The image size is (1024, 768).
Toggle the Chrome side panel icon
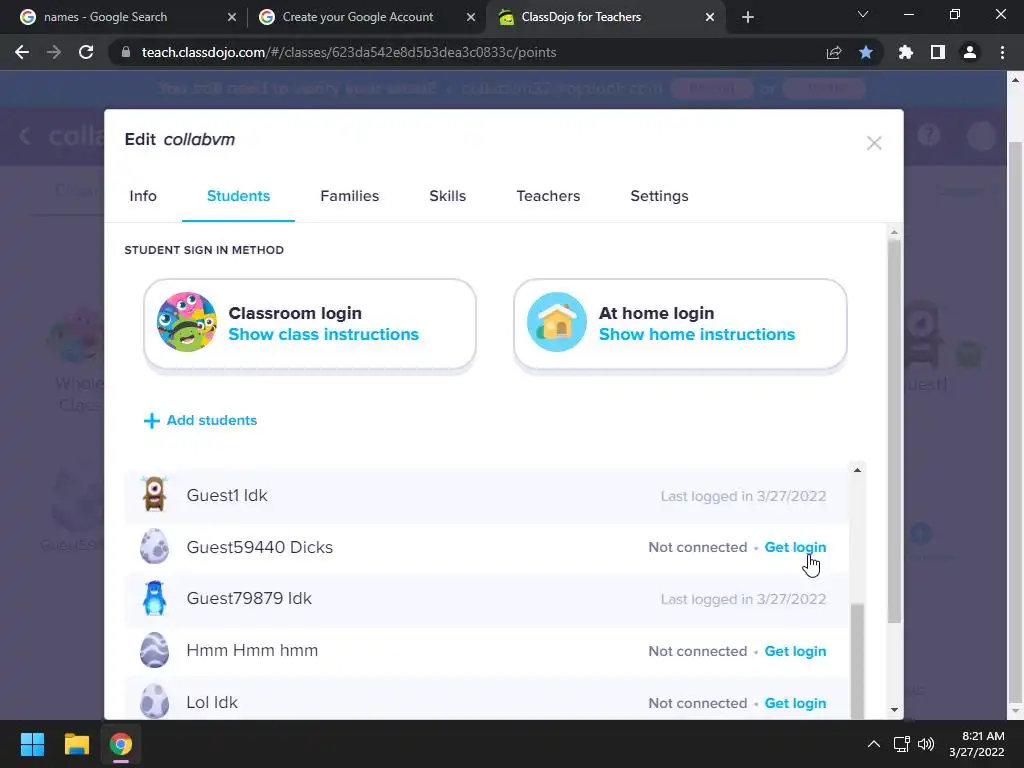938,52
